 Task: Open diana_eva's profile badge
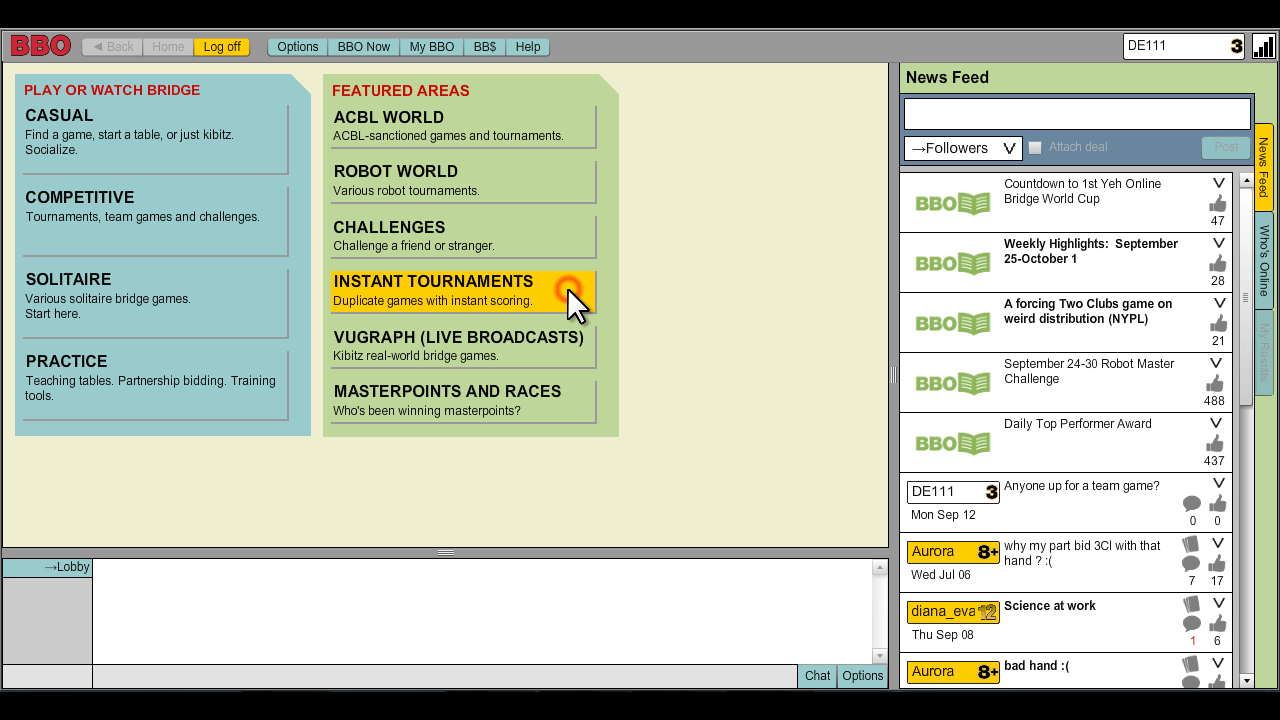coord(953,612)
